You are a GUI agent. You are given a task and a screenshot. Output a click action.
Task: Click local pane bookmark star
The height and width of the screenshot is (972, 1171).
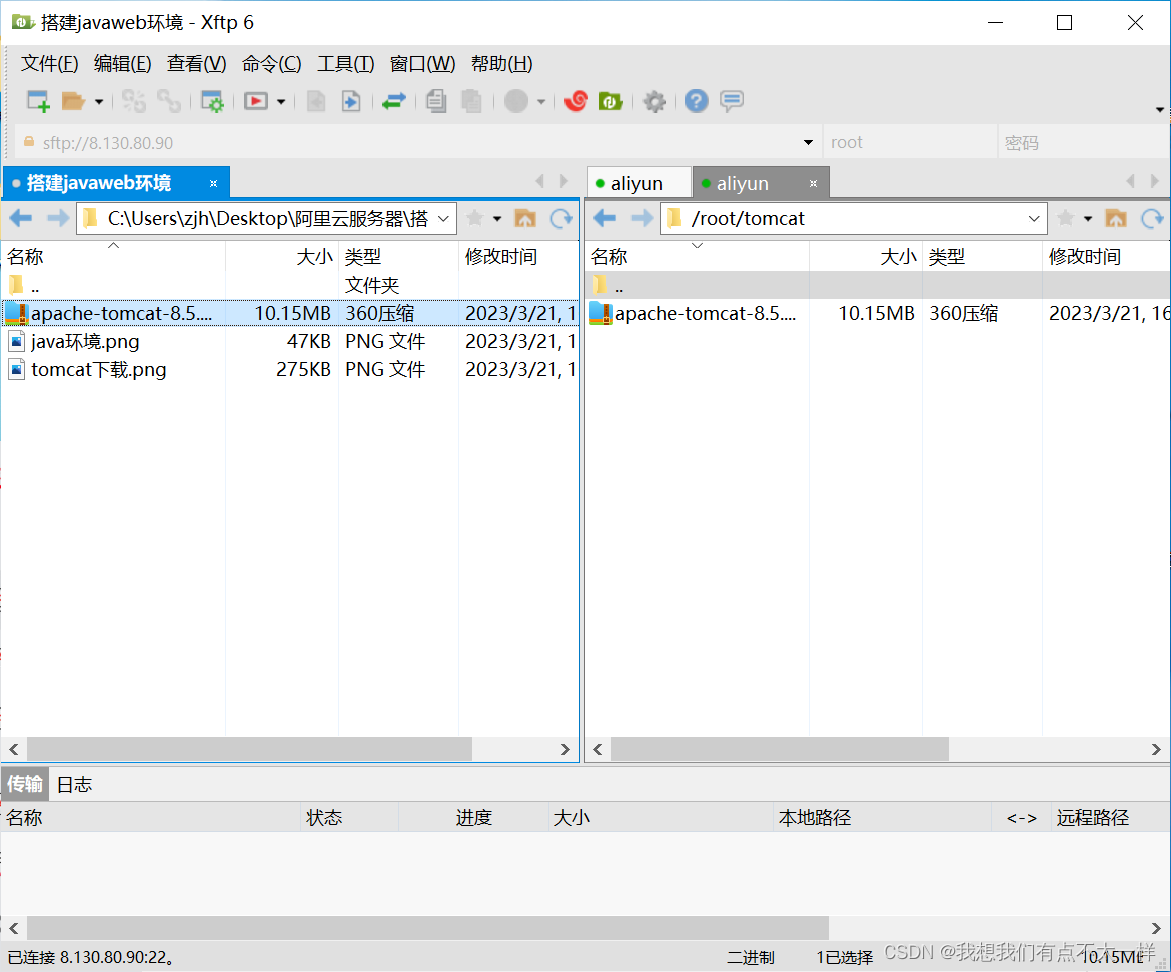pyautogui.click(x=474, y=219)
